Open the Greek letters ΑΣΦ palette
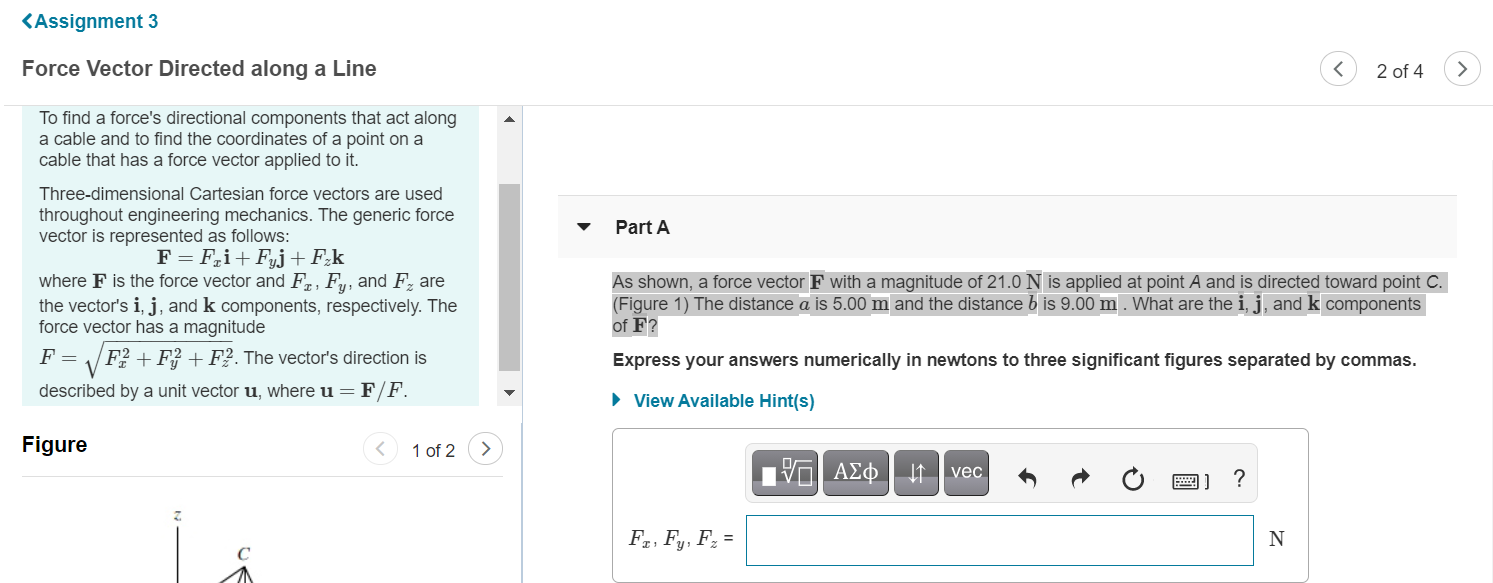This screenshot has width=1493, height=583. point(855,472)
